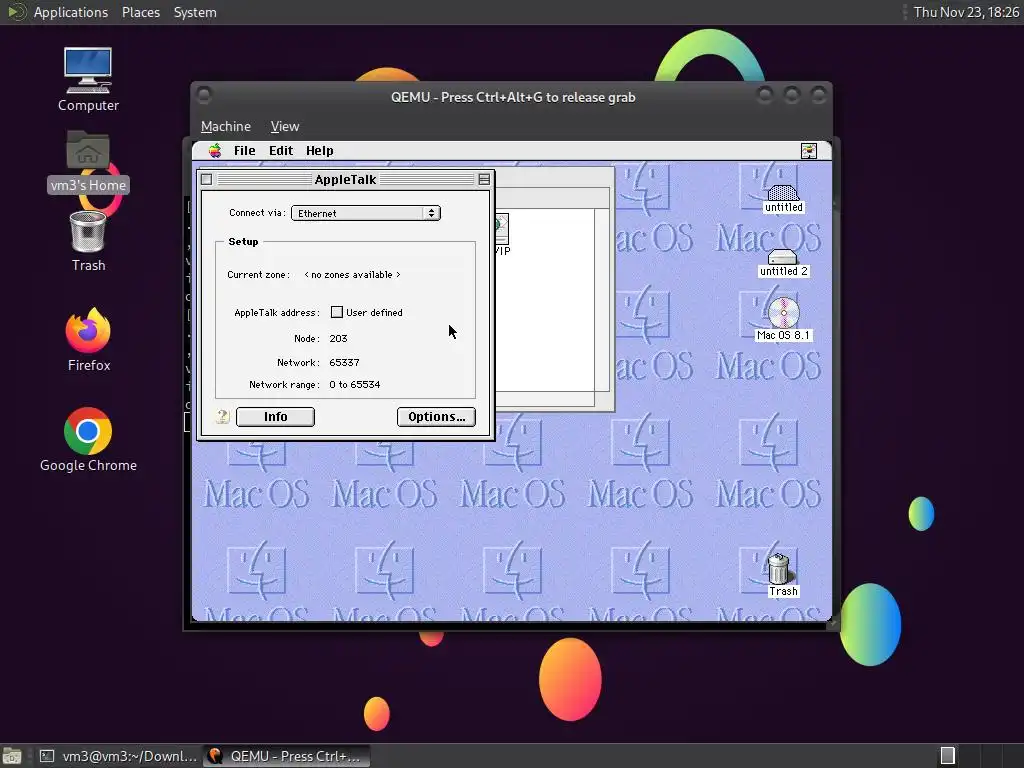Image resolution: width=1024 pixels, height=768 pixels.
Task: Click the Network value 65337
Action: tap(344, 362)
